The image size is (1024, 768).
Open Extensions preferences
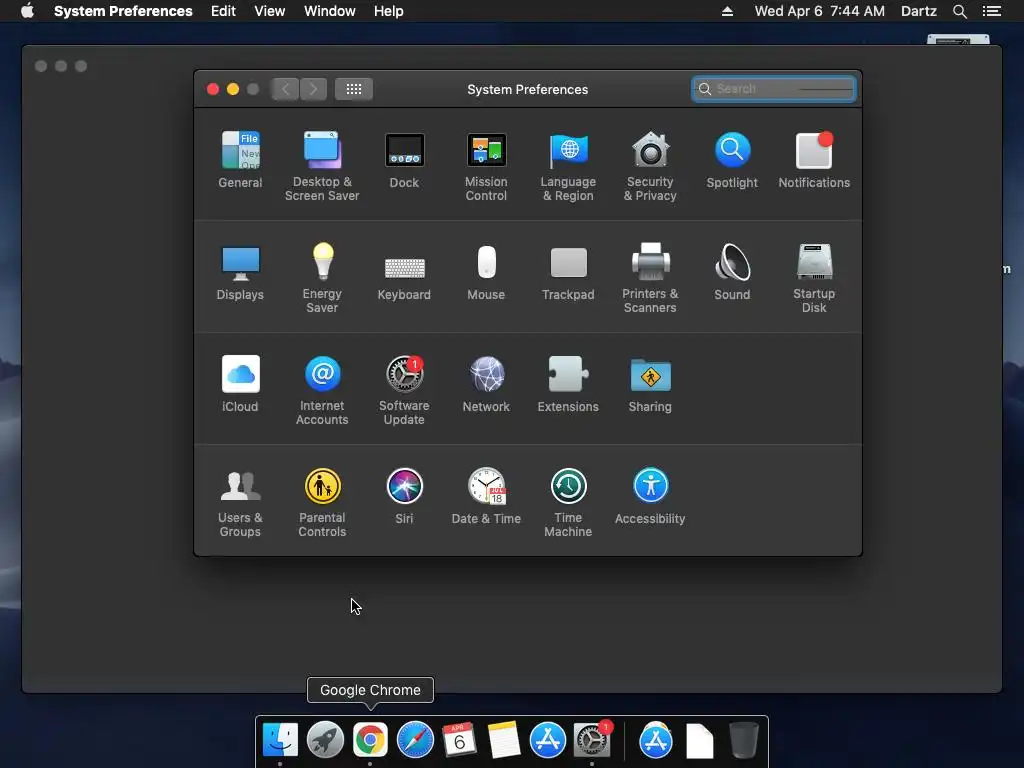tap(568, 384)
